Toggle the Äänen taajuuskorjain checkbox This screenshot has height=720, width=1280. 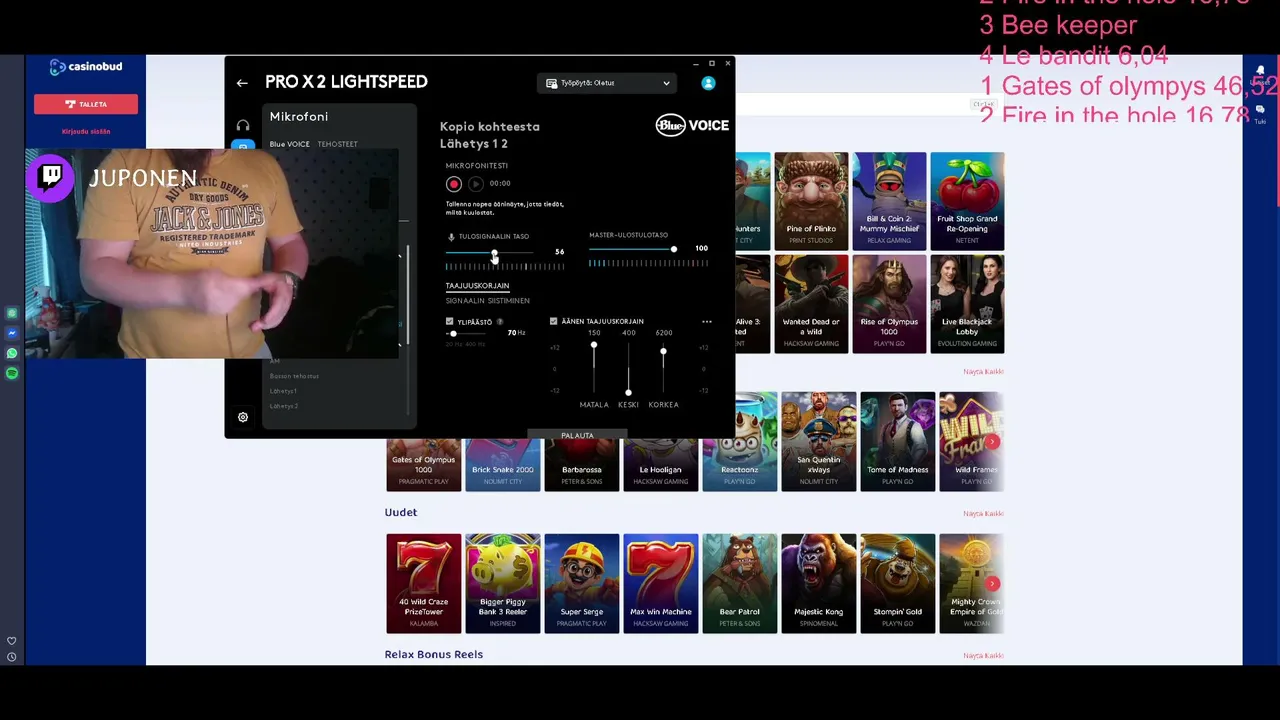(x=554, y=322)
